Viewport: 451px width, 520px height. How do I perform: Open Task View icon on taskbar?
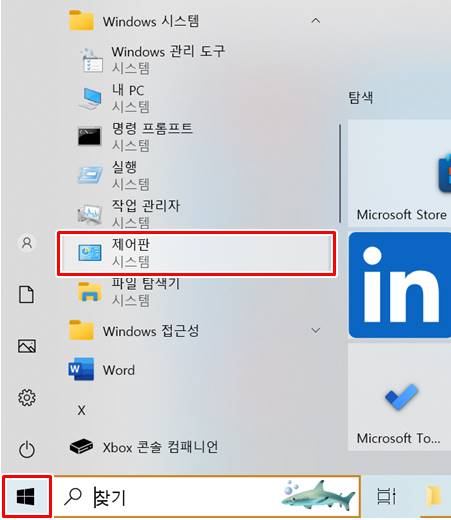[386, 496]
